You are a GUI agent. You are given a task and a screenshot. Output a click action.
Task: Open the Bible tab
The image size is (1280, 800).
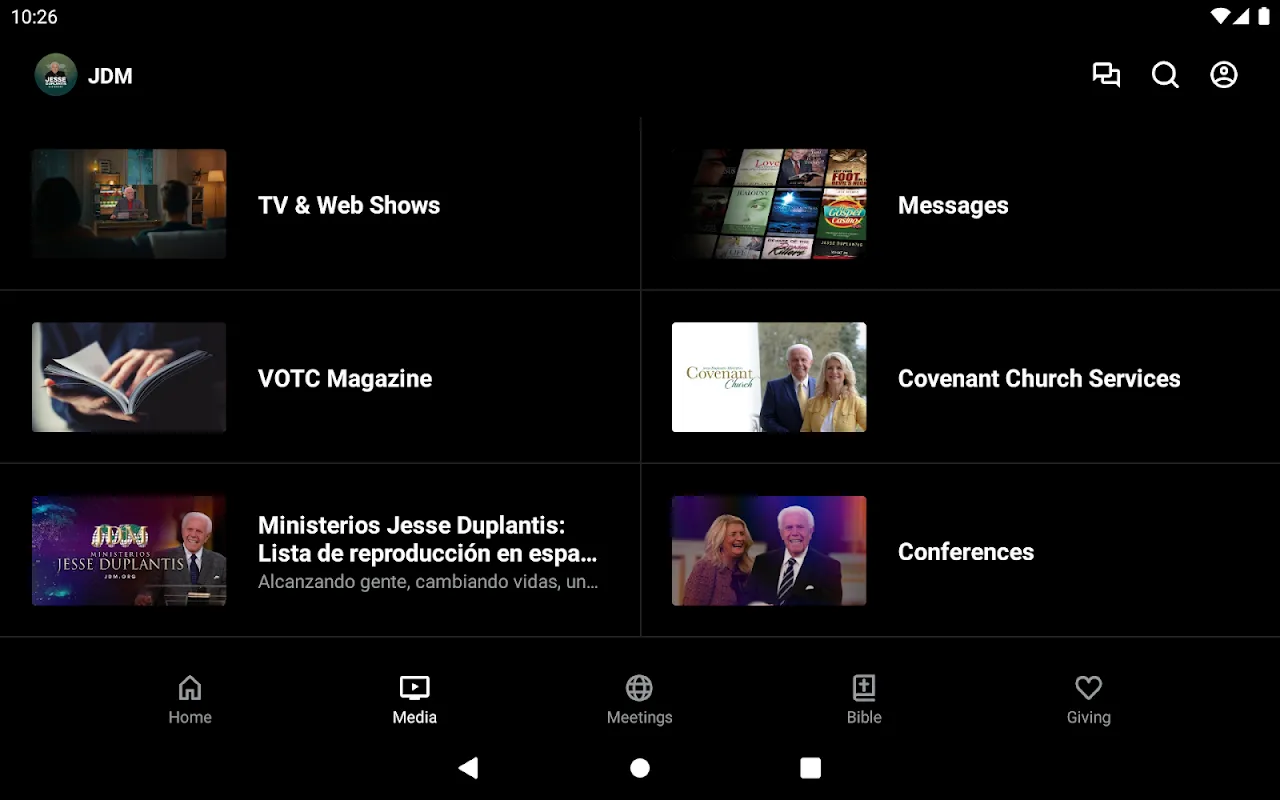(x=864, y=700)
